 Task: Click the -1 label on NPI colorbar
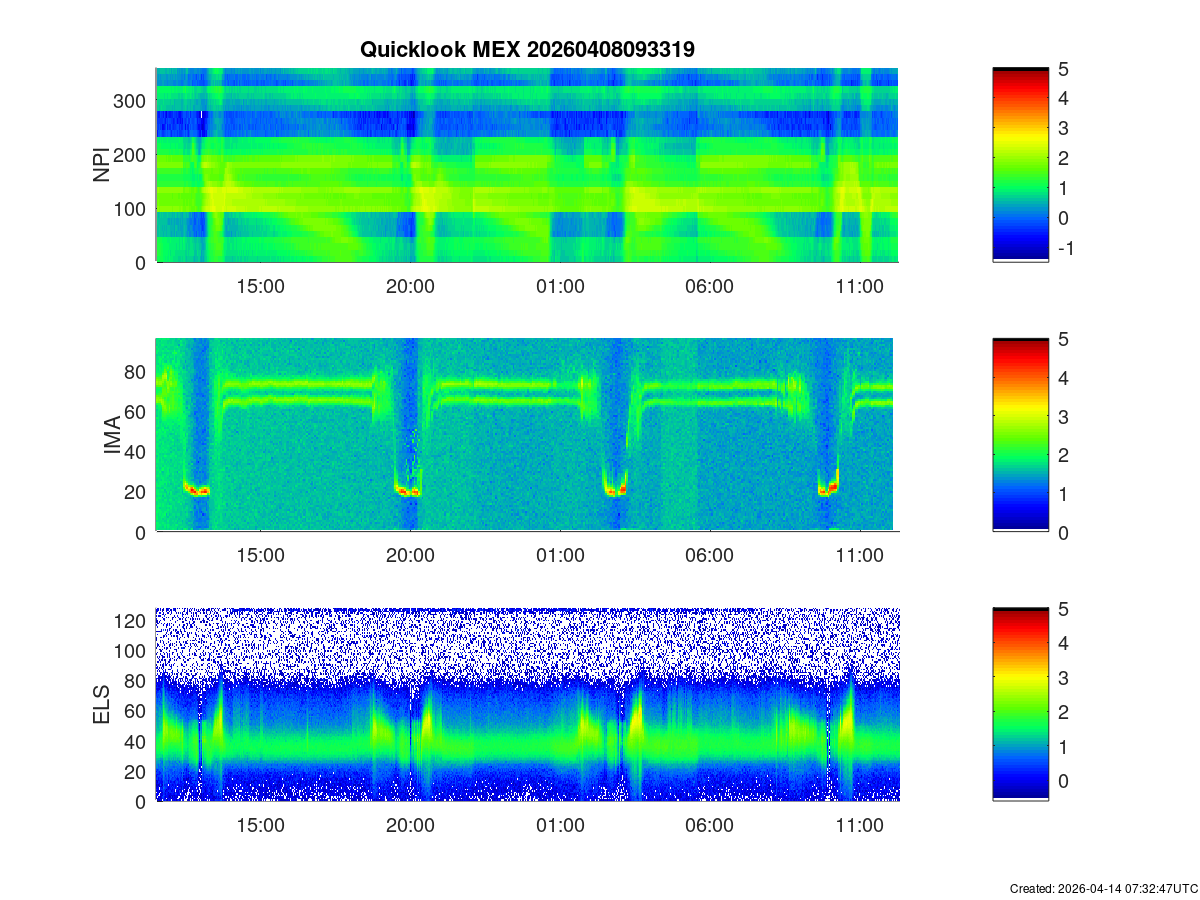(1064, 248)
